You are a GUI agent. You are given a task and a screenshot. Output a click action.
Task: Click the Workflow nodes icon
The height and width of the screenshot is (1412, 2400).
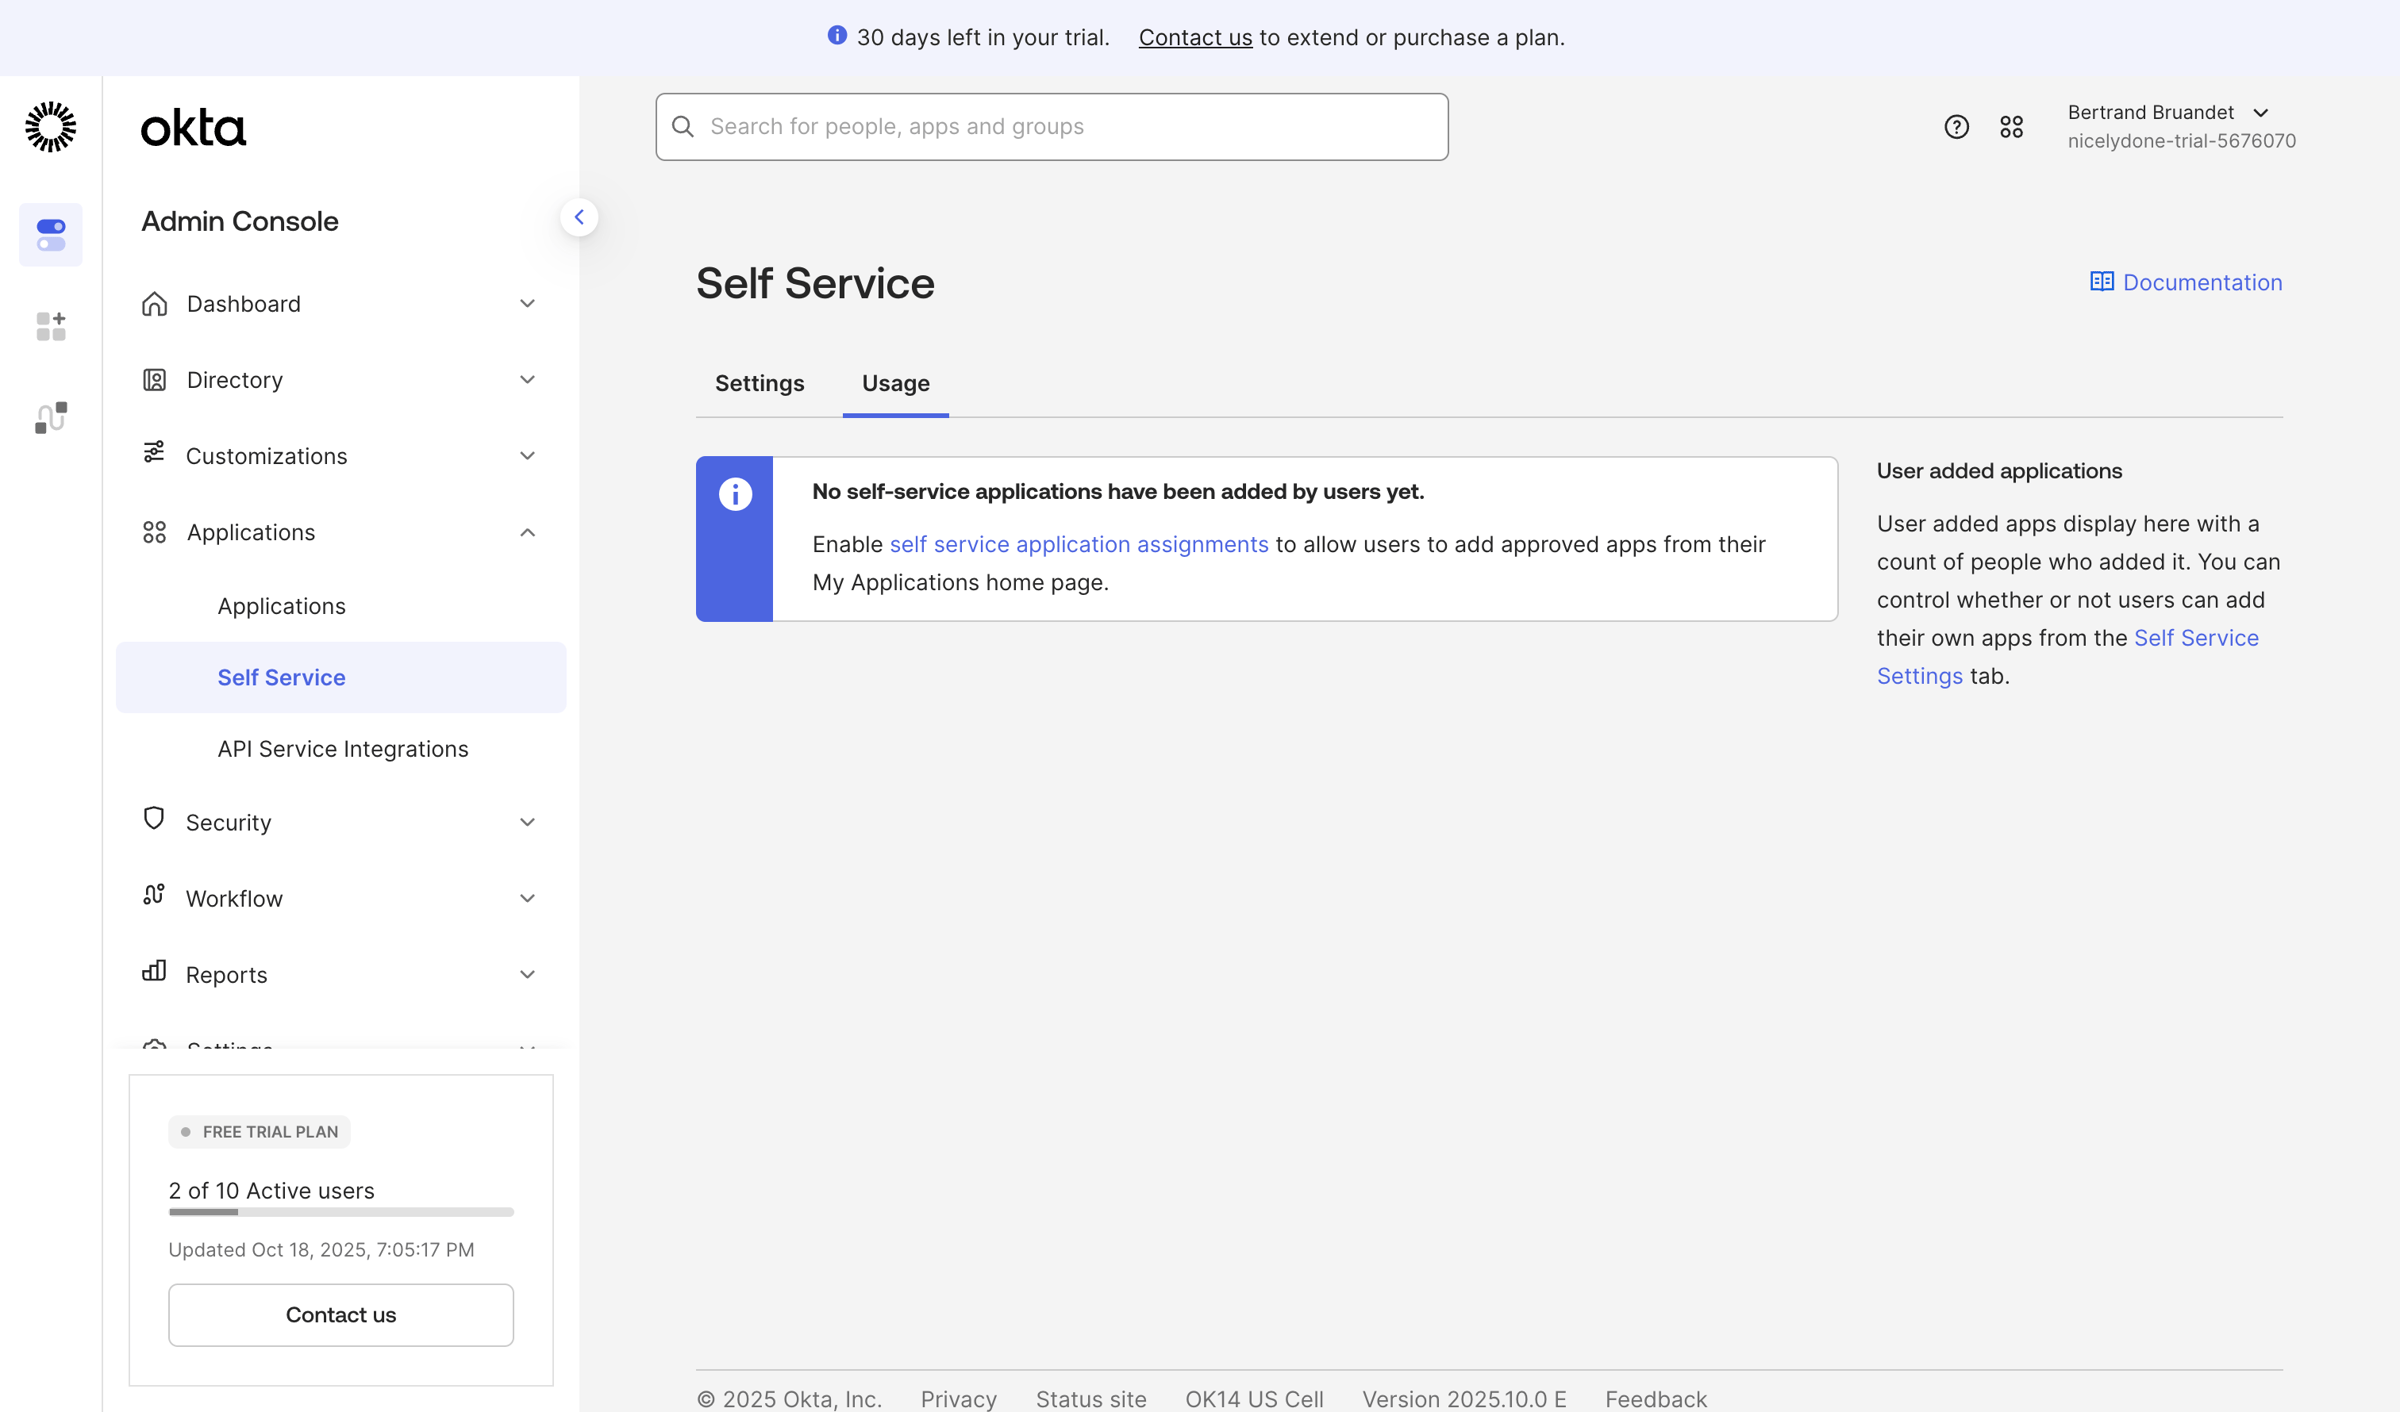point(154,894)
